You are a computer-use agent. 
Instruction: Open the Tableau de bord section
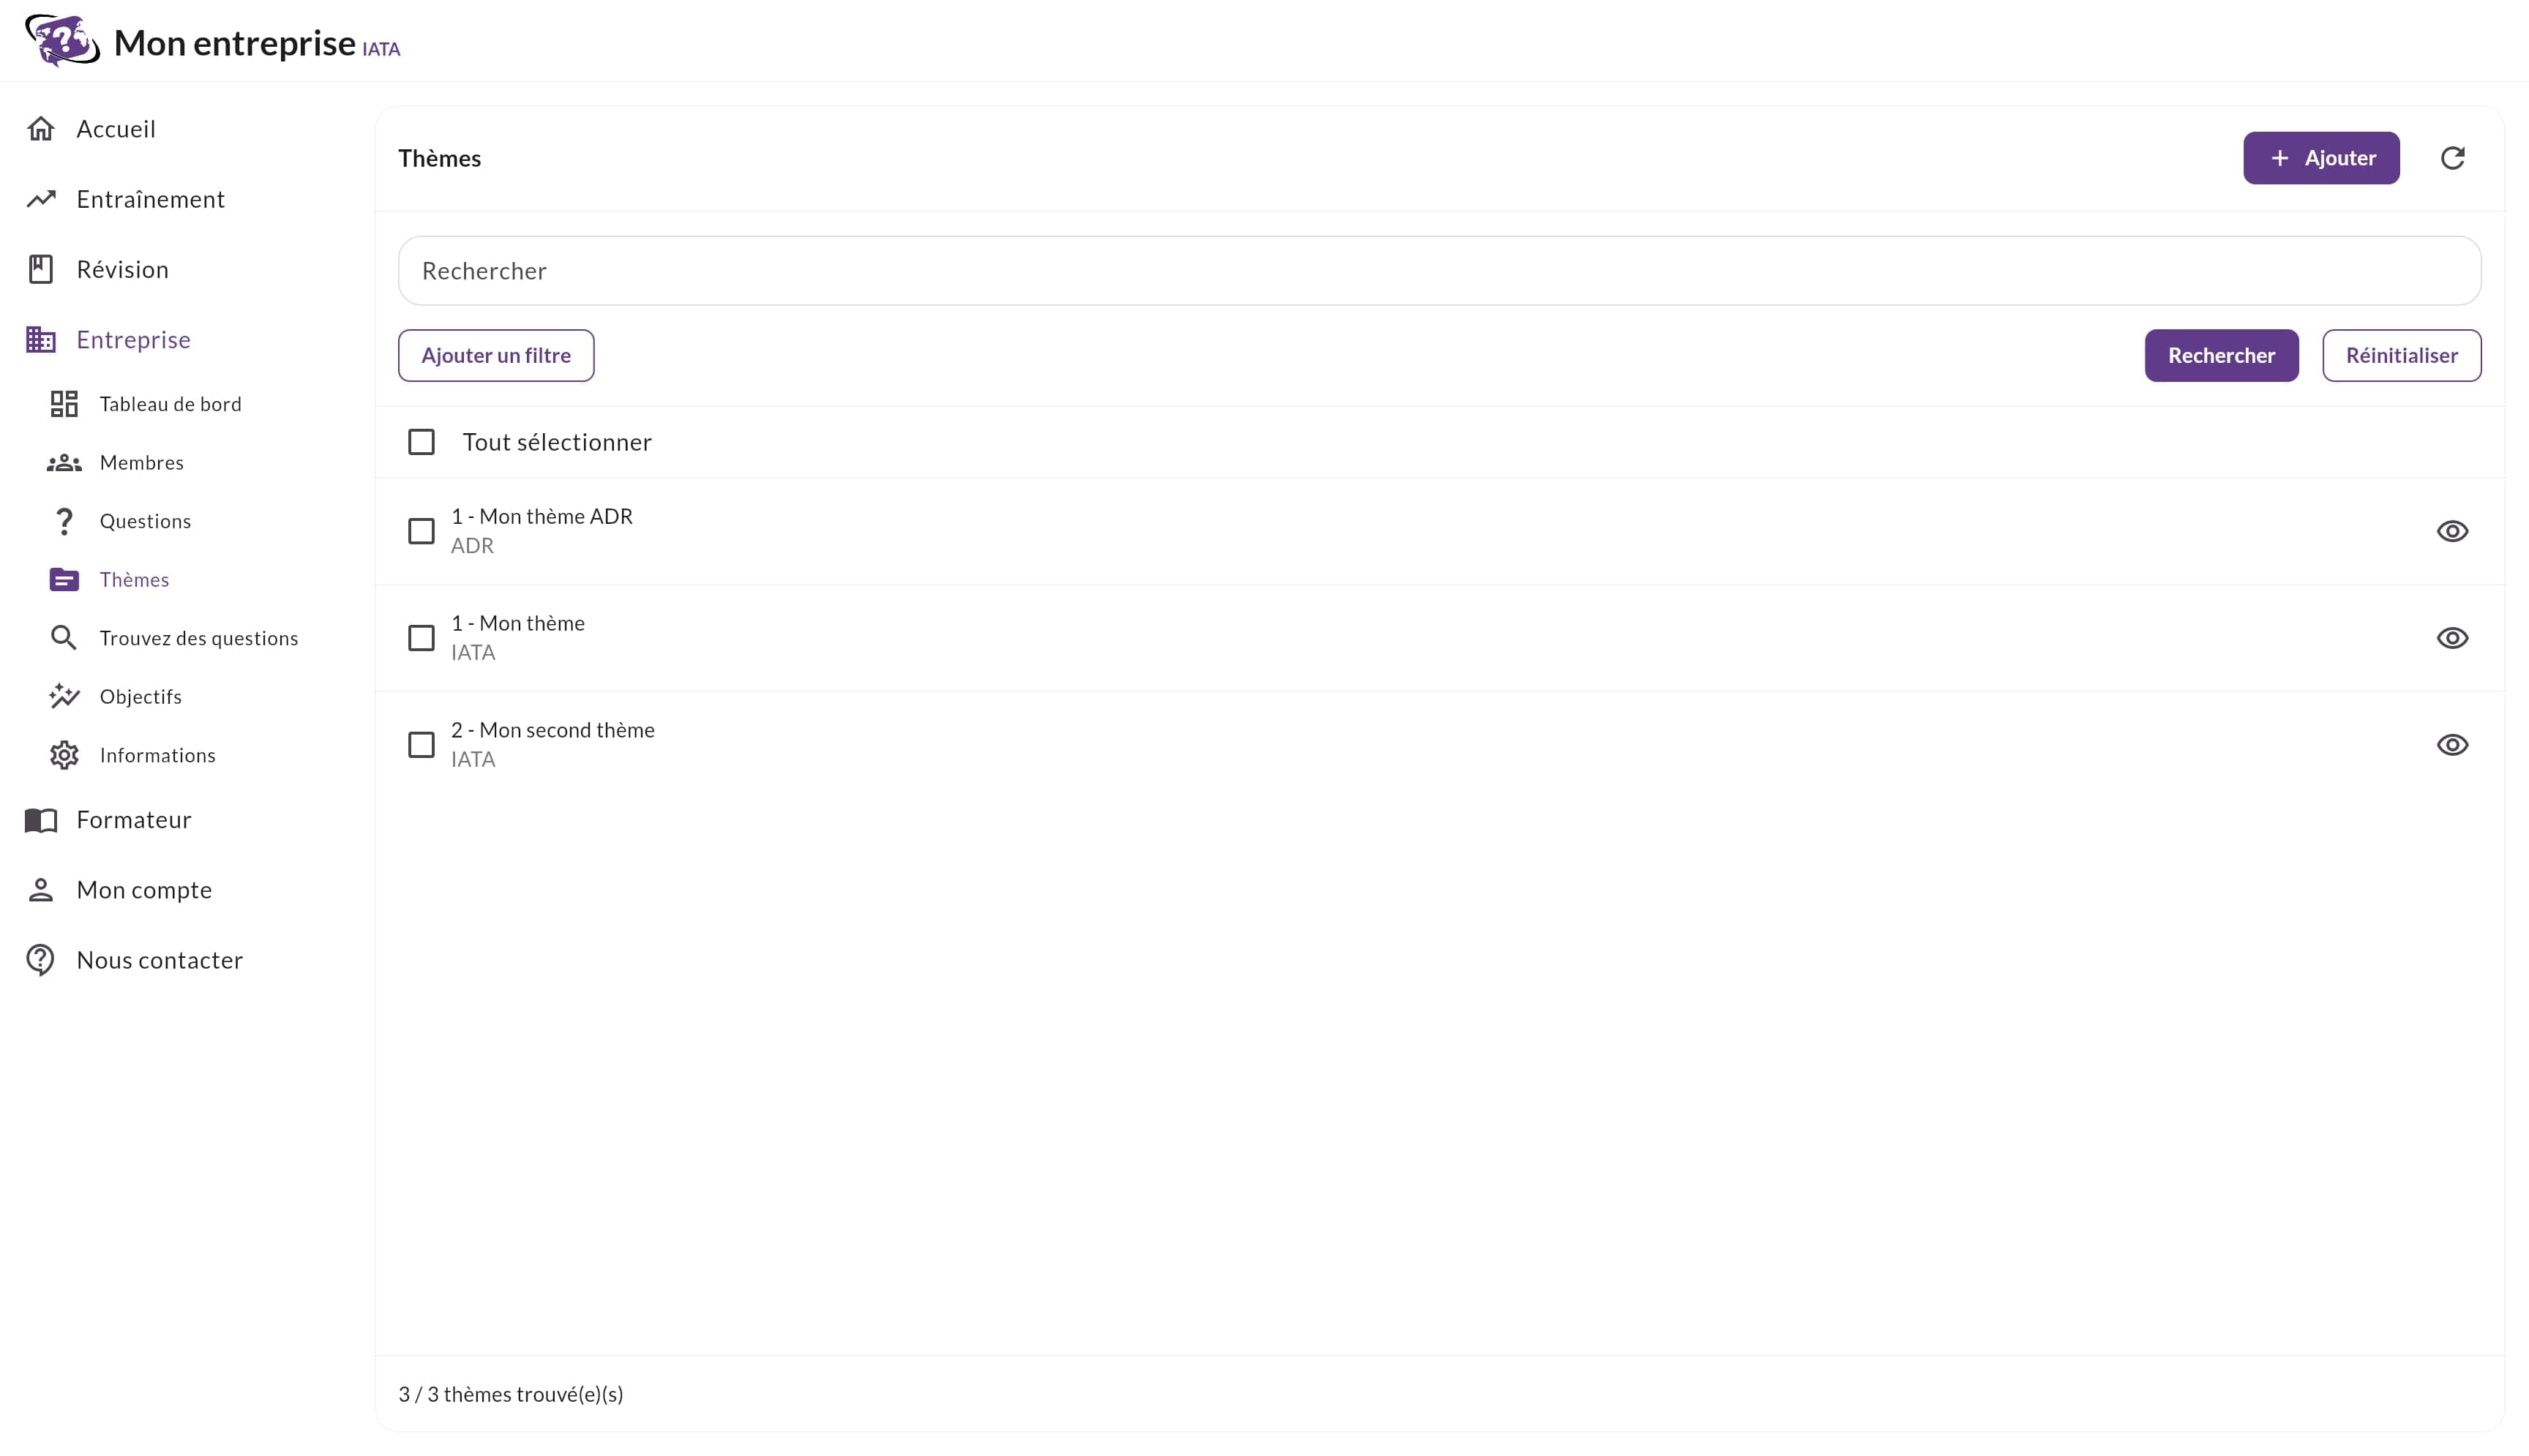[171, 403]
